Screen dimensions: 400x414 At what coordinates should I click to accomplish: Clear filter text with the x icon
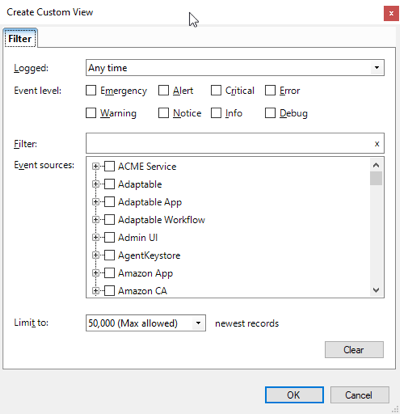(377, 144)
